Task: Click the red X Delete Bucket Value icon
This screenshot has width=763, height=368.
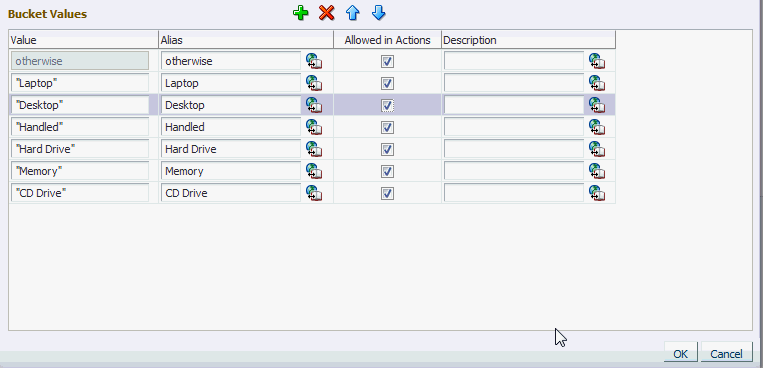Action: pos(327,13)
